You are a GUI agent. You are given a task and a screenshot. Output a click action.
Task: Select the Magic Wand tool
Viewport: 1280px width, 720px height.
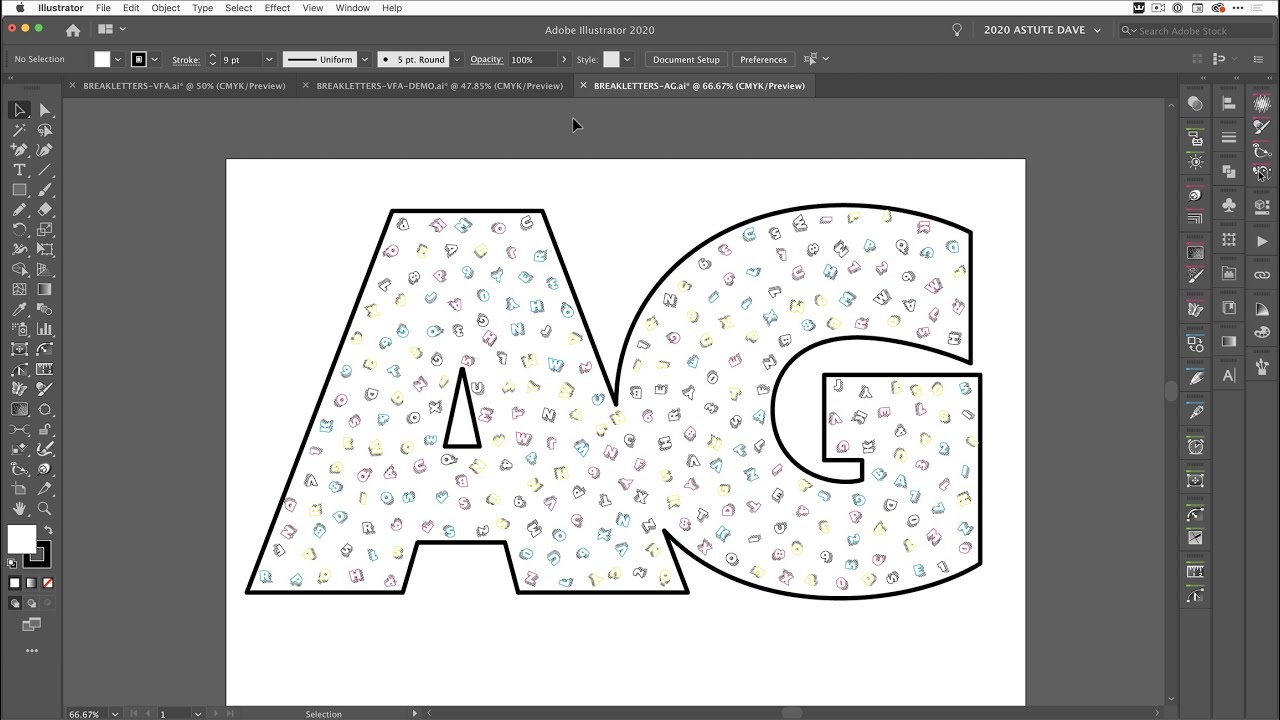click(20, 130)
